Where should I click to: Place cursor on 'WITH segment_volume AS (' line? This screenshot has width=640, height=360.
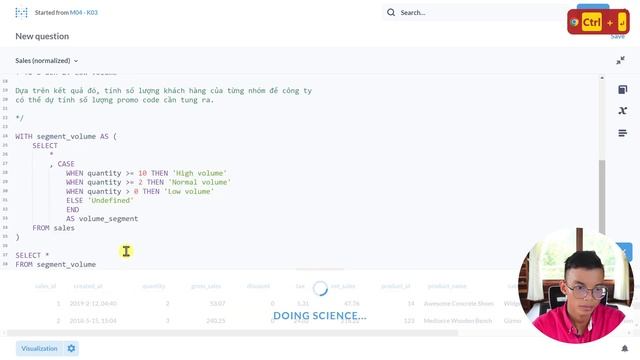point(66,137)
